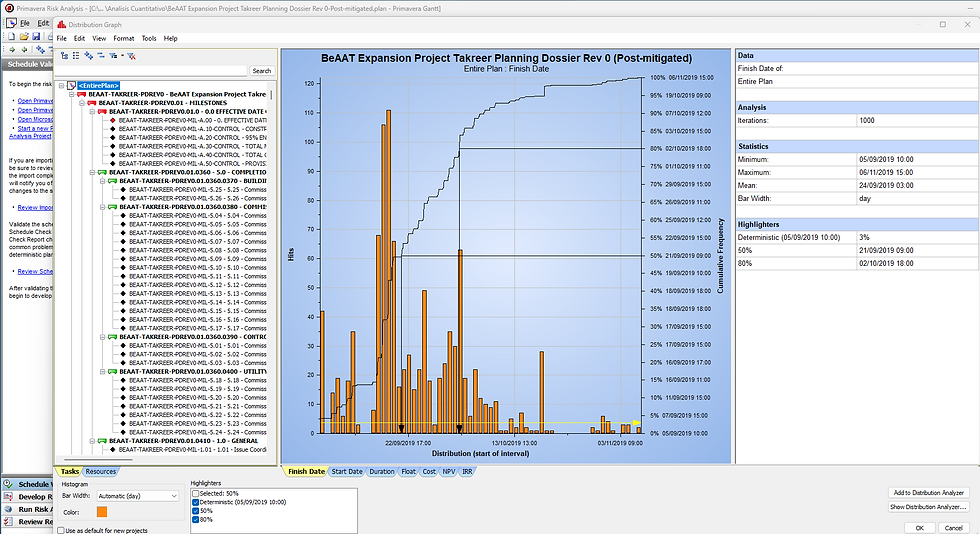The height and width of the screenshot is (534, 980).
Task: Switch to the IRR tab
Action: pyautogui.click(x=467, y=471)
